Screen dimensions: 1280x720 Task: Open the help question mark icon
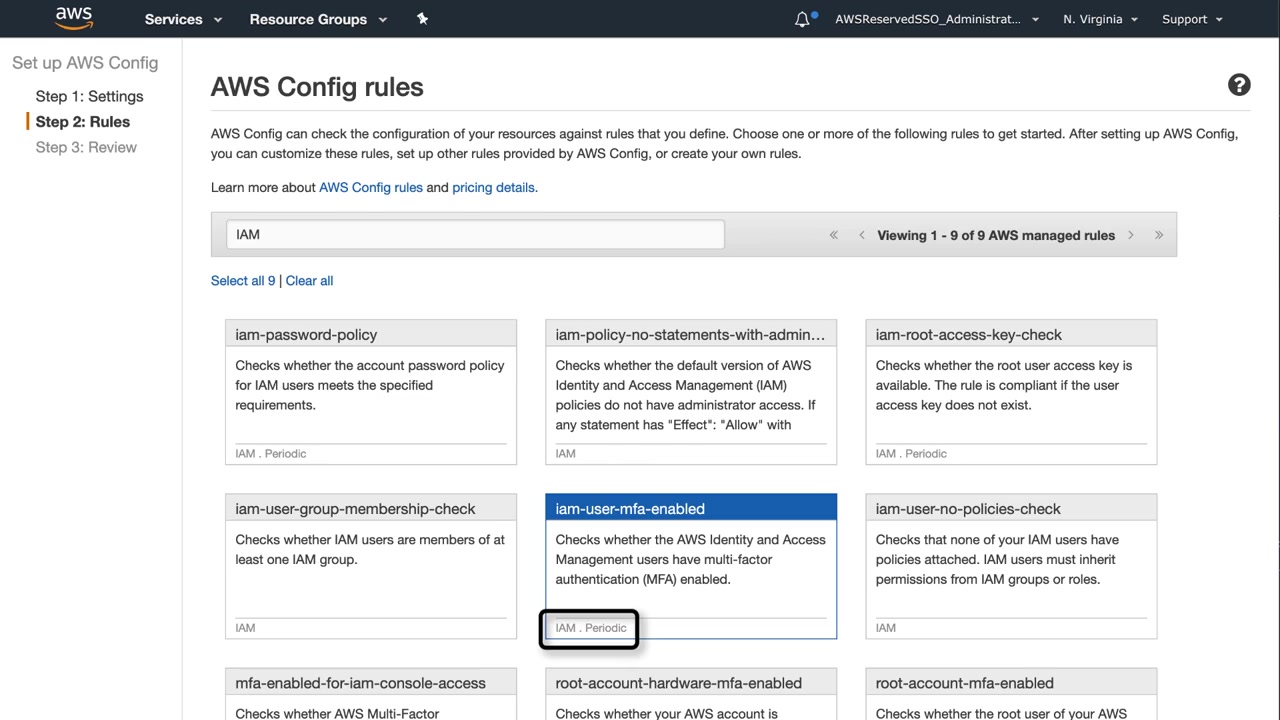click(1239, 85)
